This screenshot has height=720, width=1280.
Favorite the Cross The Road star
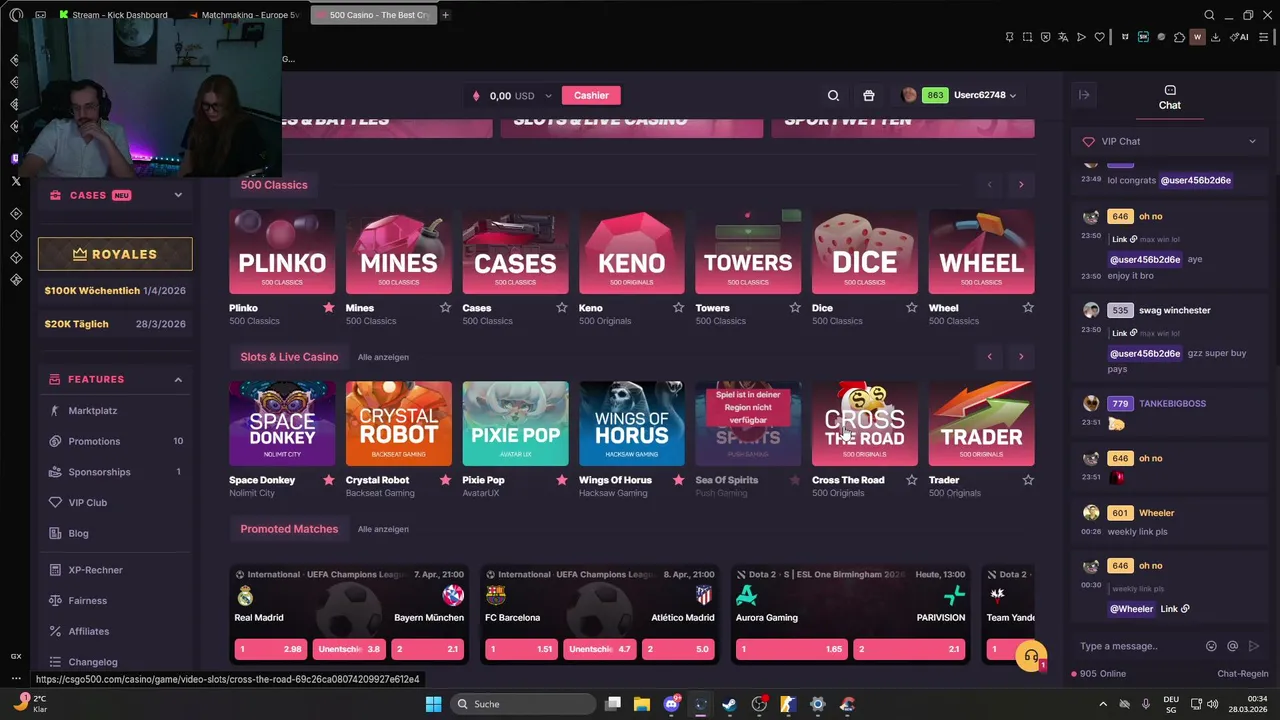(x=911, y=480)
